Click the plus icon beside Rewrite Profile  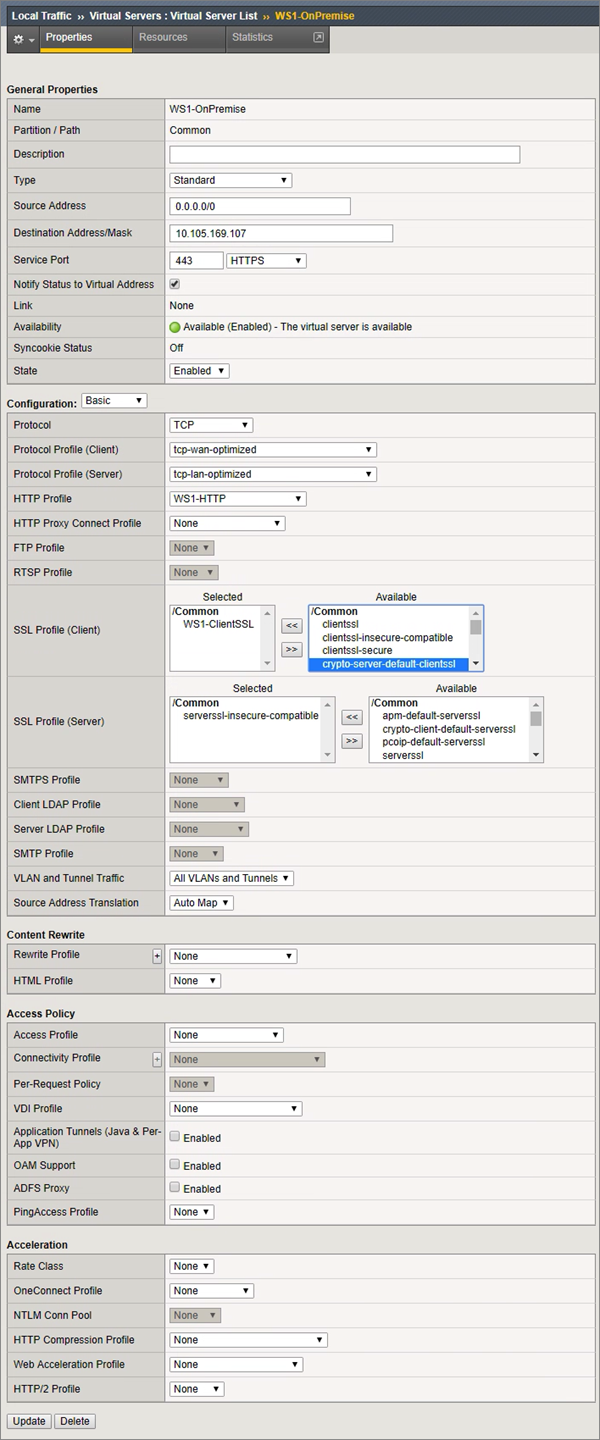(157, 956)
